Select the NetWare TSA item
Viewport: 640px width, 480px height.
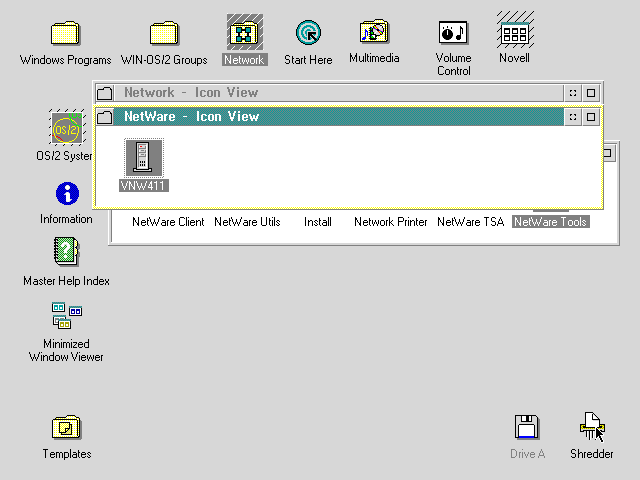[x=471, y=222]
